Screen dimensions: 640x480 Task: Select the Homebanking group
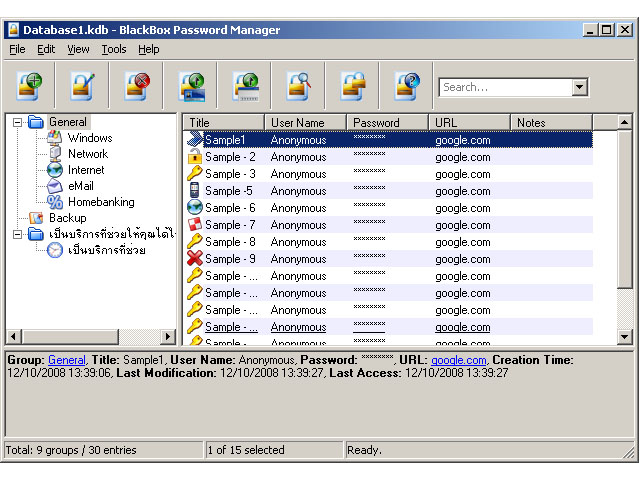pos(101,202)
